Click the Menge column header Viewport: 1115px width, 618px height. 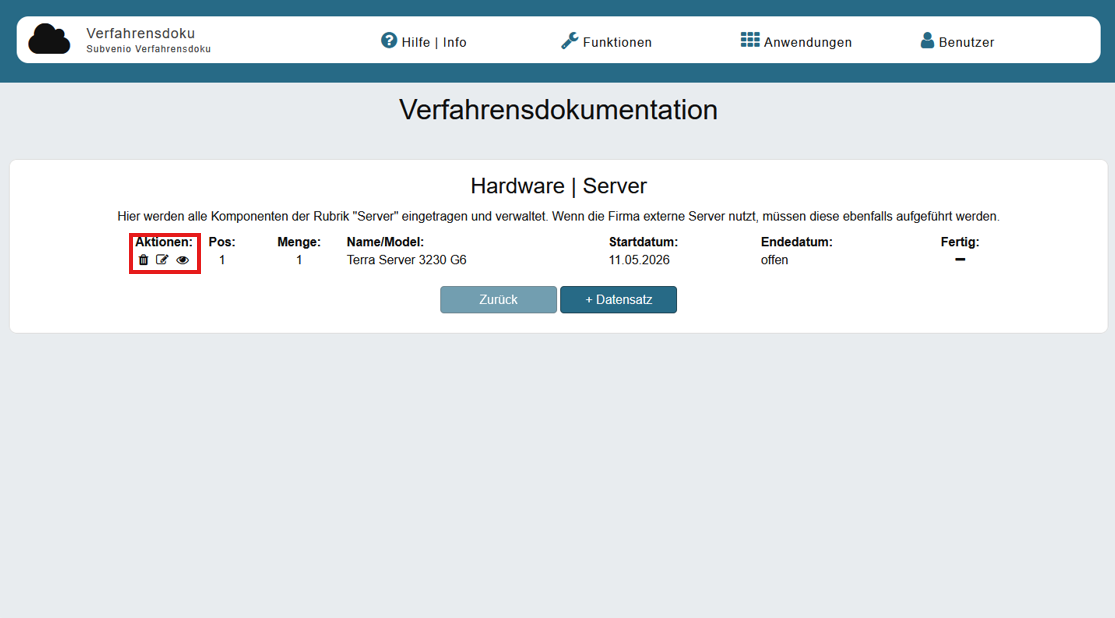pyautogui.click(x=299, y=242)
